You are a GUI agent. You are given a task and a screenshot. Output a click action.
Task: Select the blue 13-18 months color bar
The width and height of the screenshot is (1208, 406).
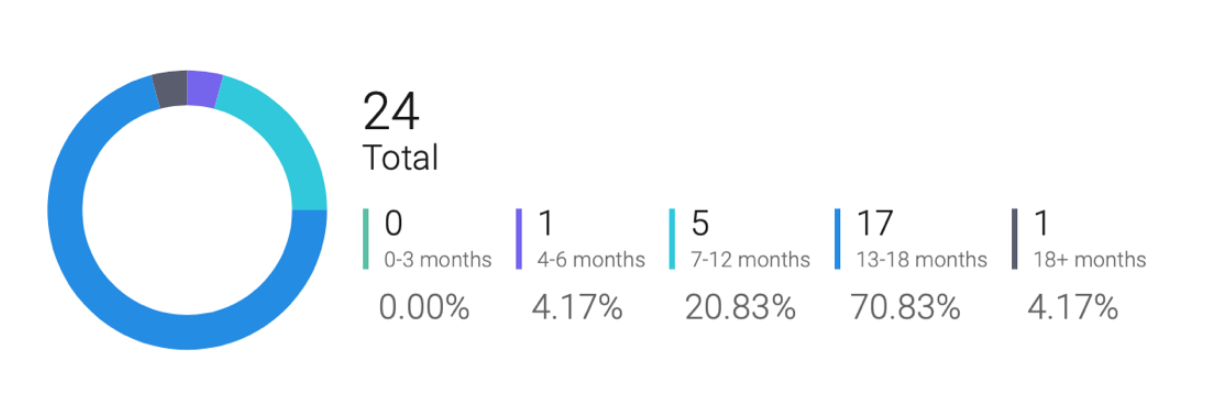838,239
